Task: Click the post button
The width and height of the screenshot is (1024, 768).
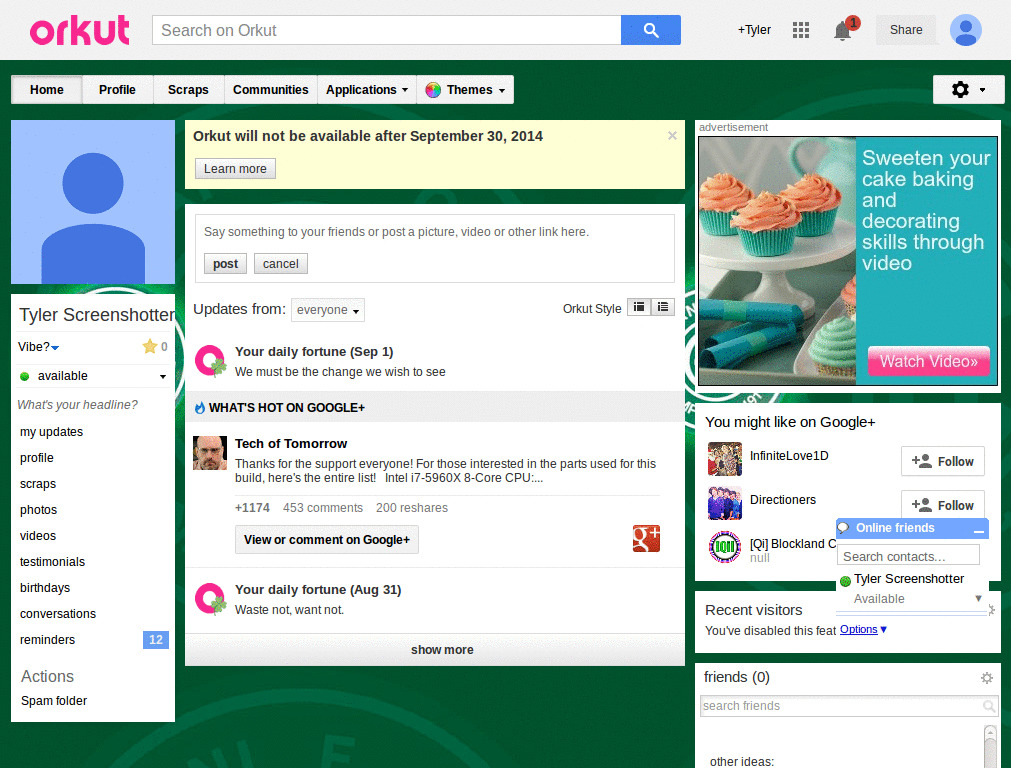Action: 225,264
